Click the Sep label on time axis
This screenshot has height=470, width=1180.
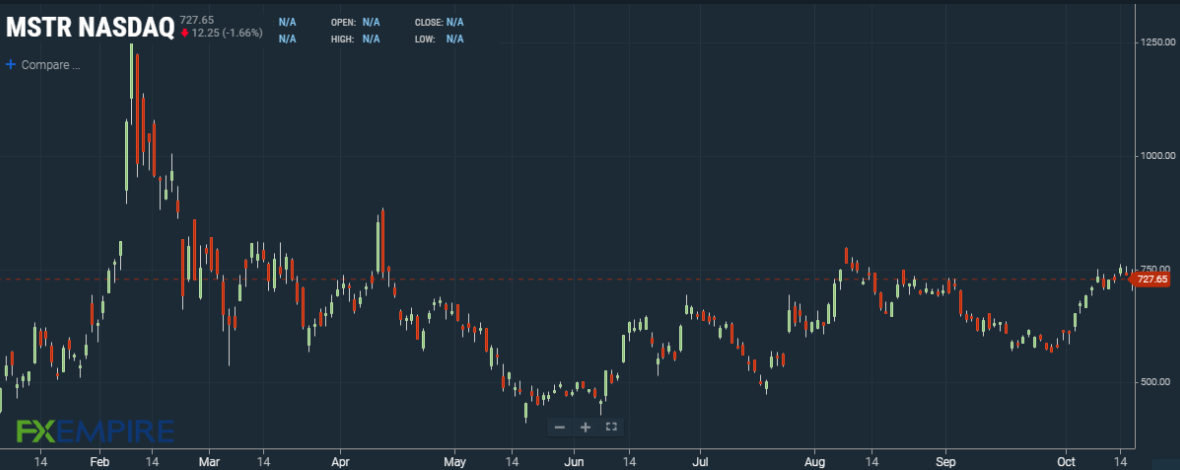coord(946,460)
